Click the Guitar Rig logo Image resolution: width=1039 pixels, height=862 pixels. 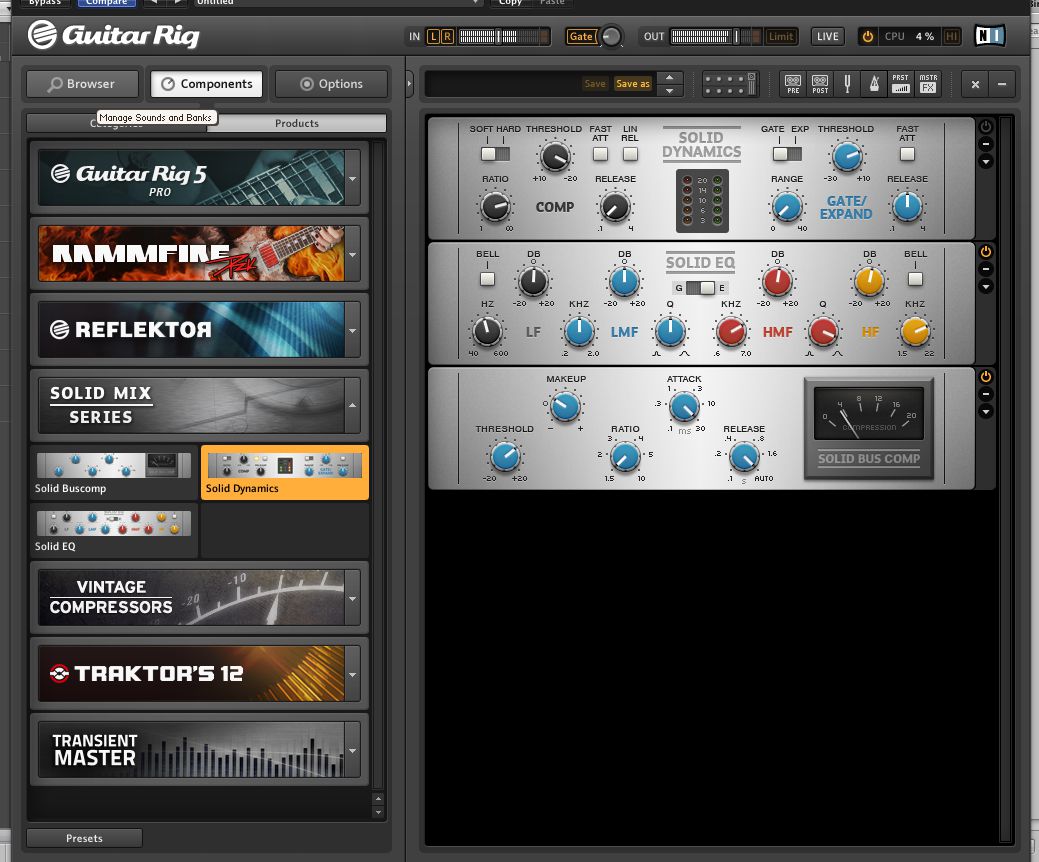pos(113,34)
